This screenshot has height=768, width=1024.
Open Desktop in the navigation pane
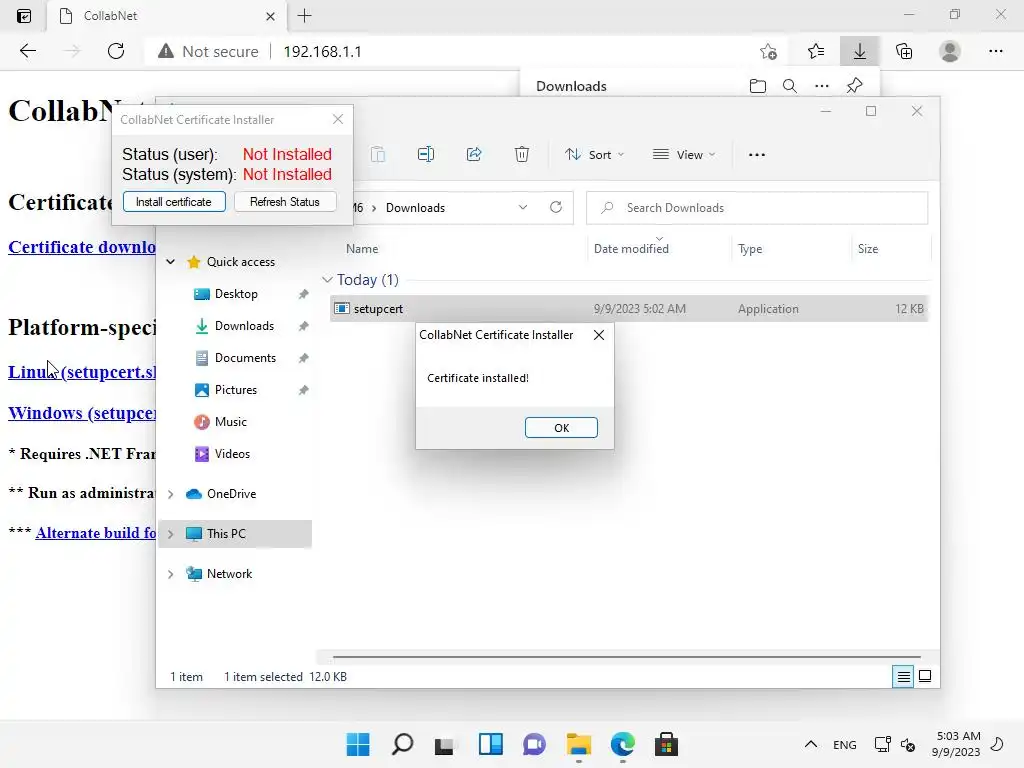[236, 294]
